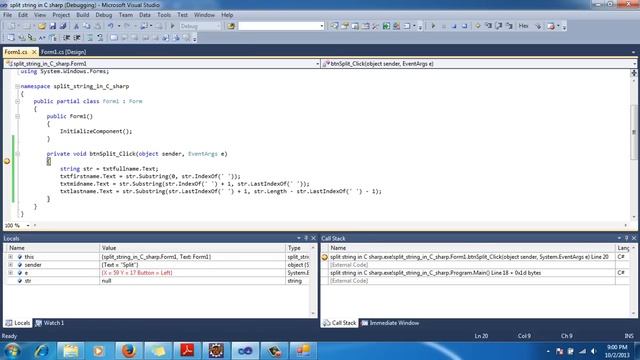
Task: Click the Restart debugging icon
Action: [464, 26]
